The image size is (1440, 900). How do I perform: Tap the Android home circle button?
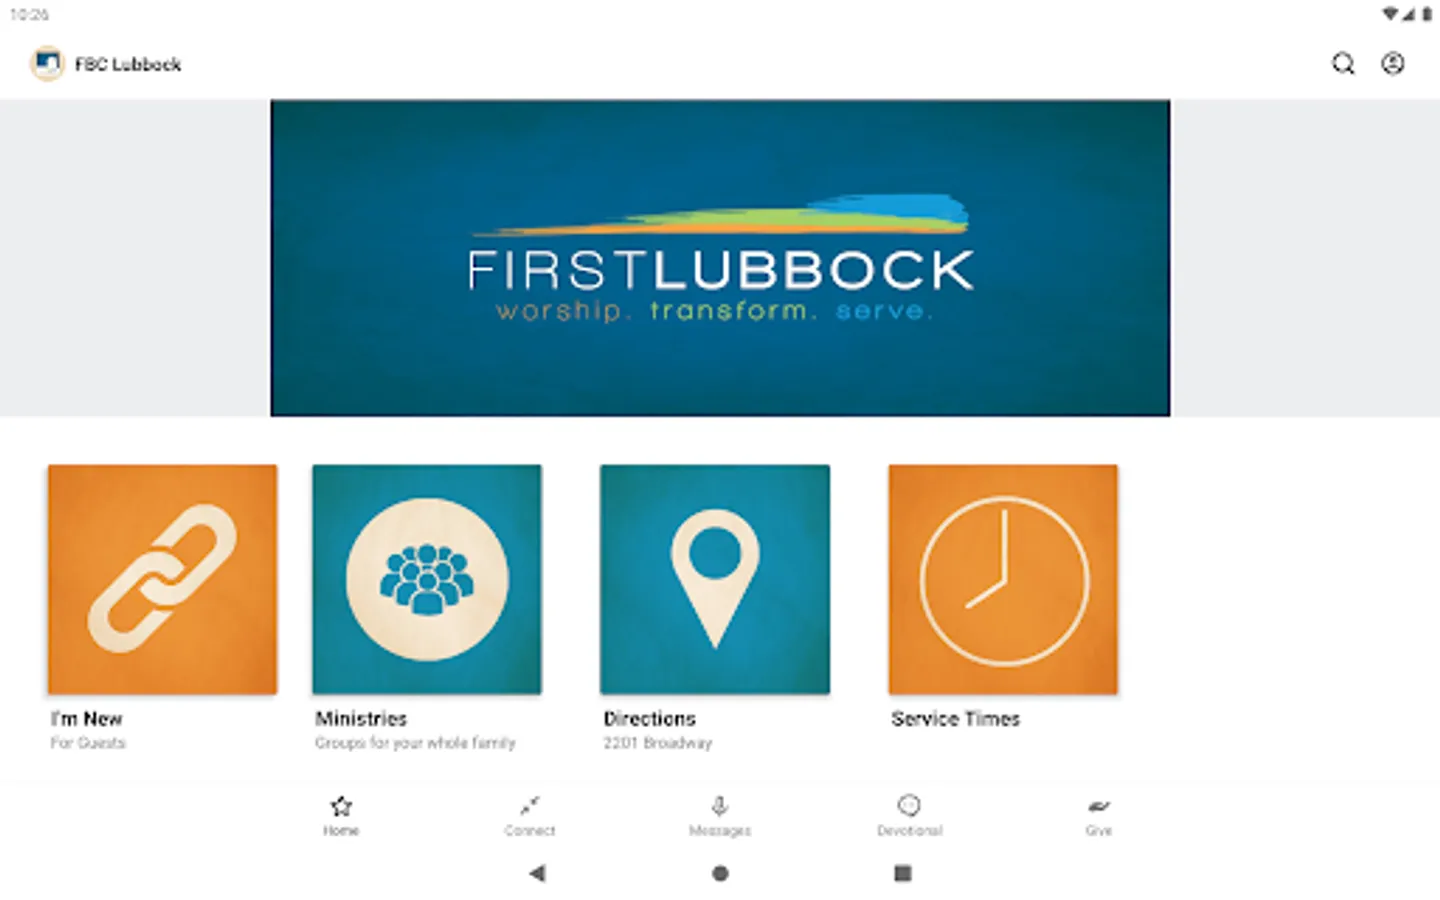tap(720, 873)
